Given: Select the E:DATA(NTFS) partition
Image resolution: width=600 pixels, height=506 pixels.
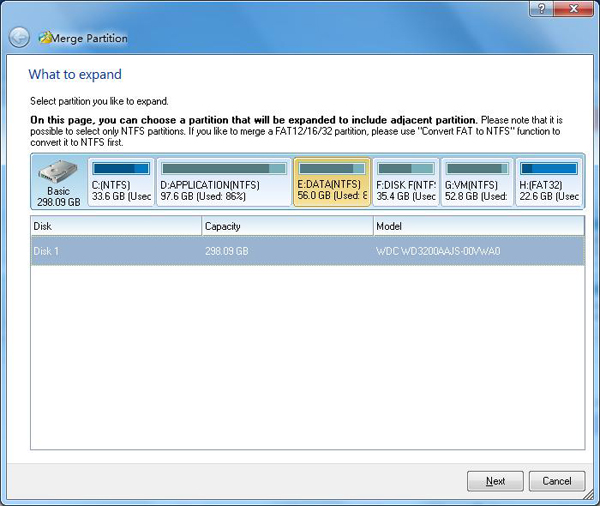Looking at the screenshot, I should pos(332,182).
